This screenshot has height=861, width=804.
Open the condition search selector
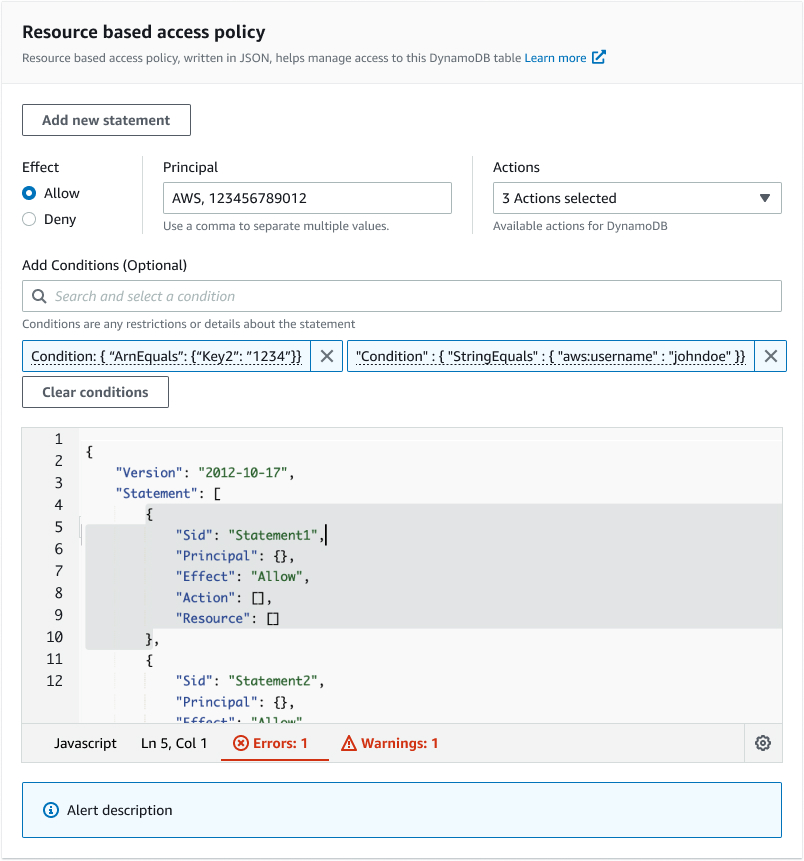tap(400, 296)
